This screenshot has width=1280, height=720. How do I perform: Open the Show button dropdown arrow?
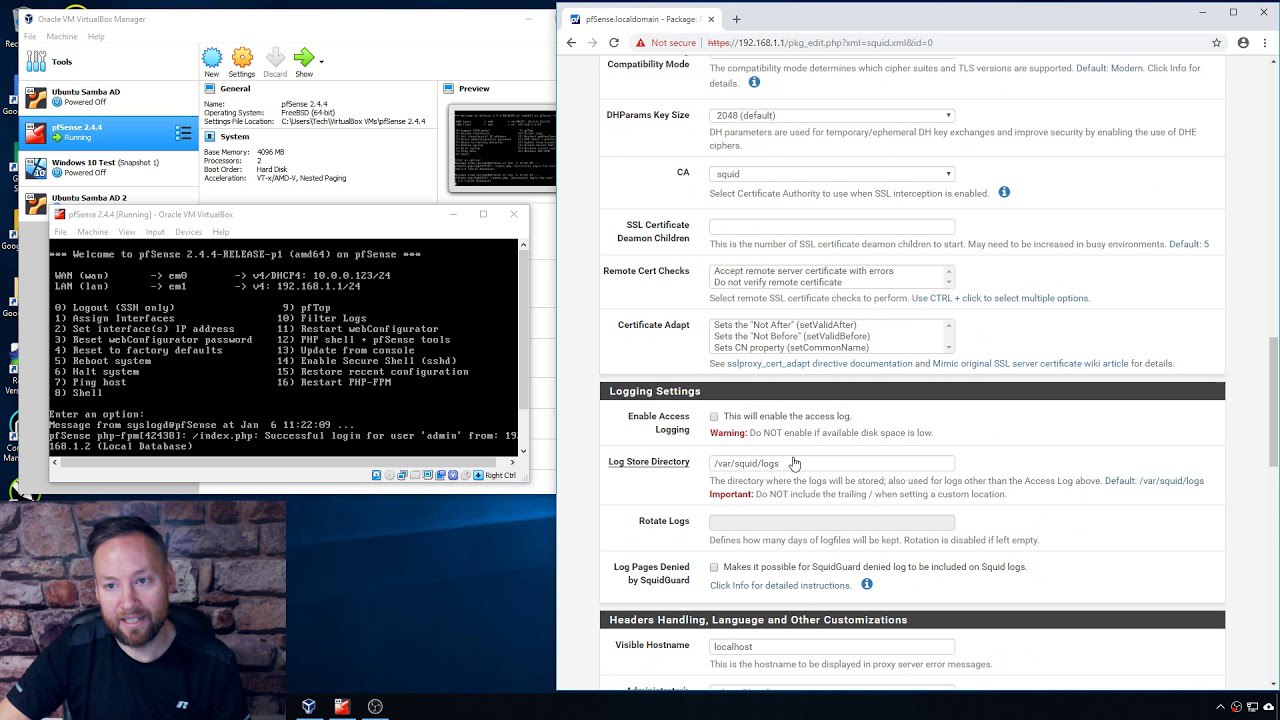pyautogui.click(x=321, y=61)
